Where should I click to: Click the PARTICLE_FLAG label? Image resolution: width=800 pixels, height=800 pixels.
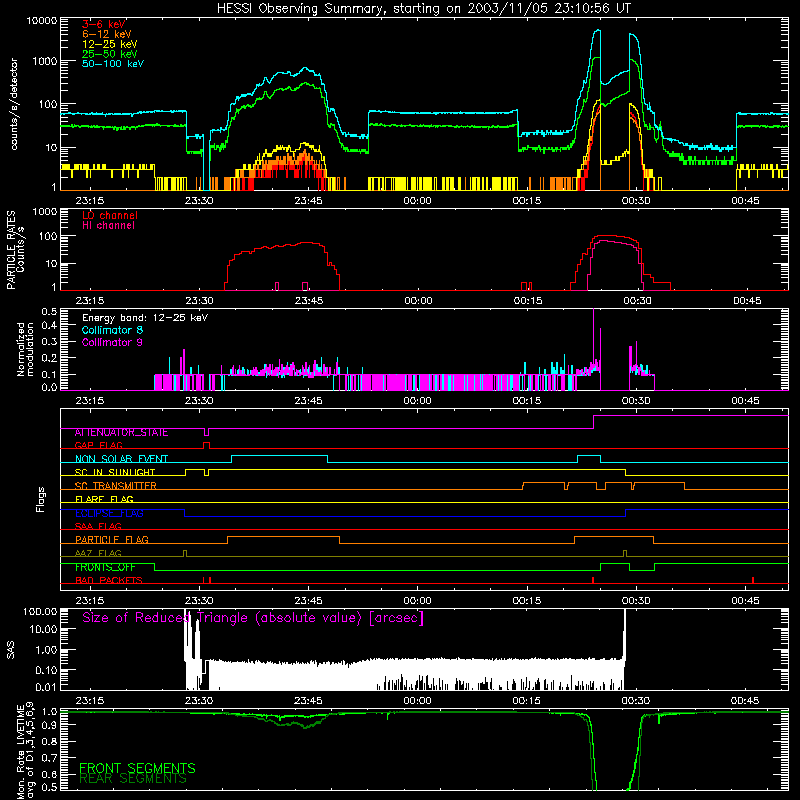point(112,540)
